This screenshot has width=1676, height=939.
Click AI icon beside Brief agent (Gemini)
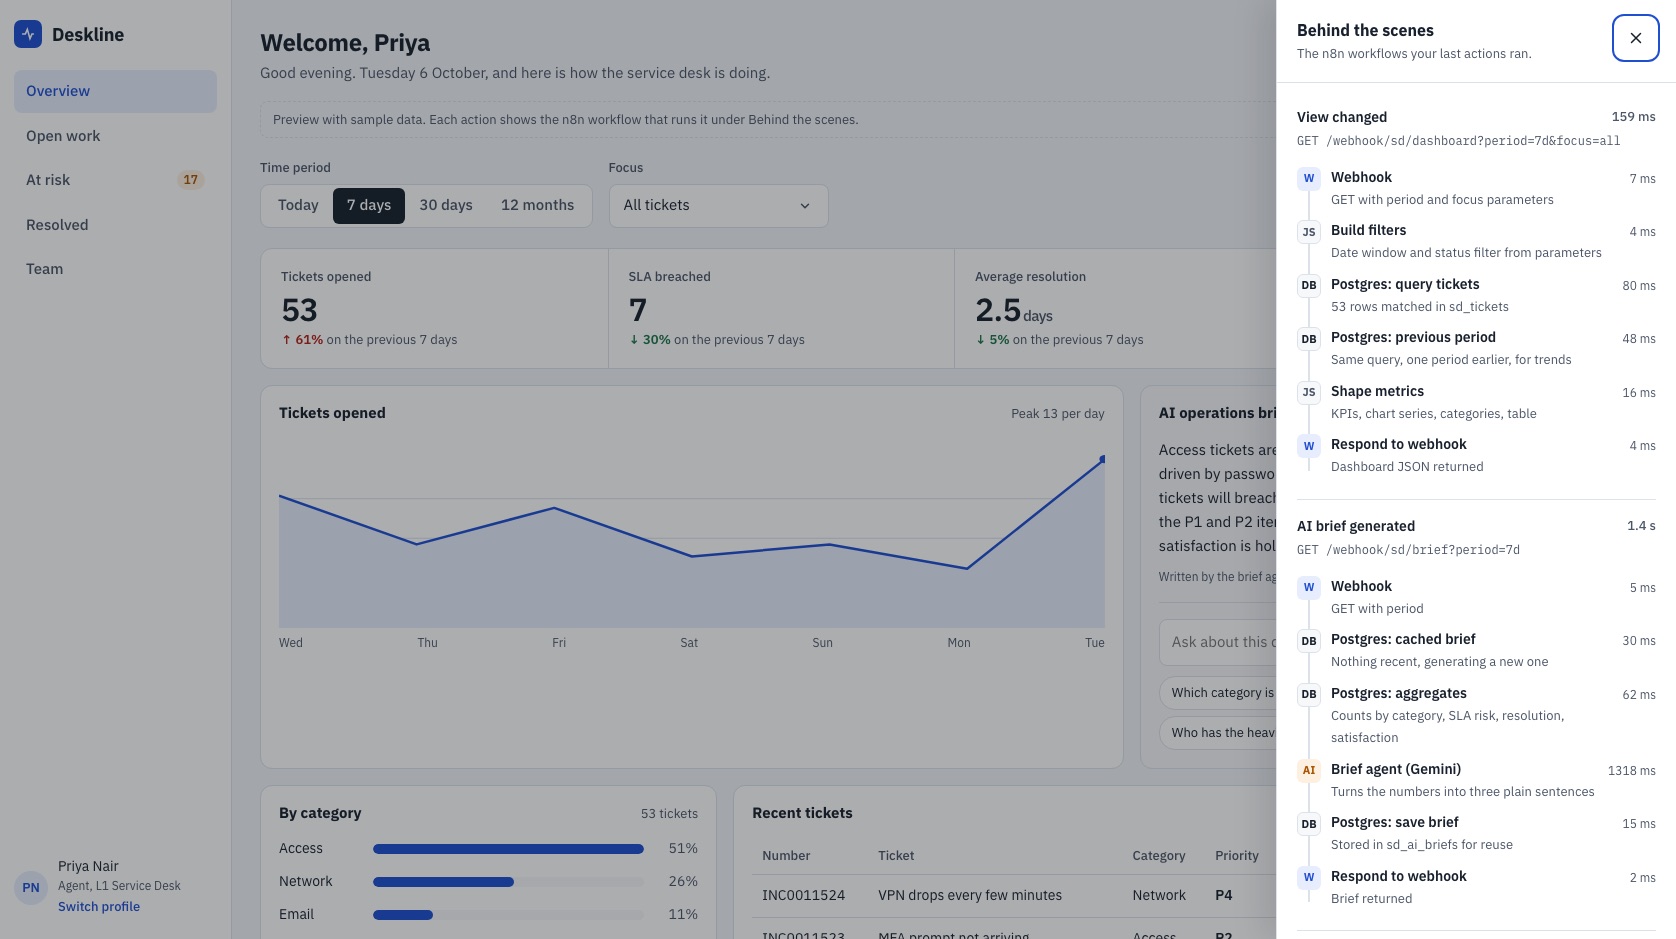click(x=1309, y=770)
